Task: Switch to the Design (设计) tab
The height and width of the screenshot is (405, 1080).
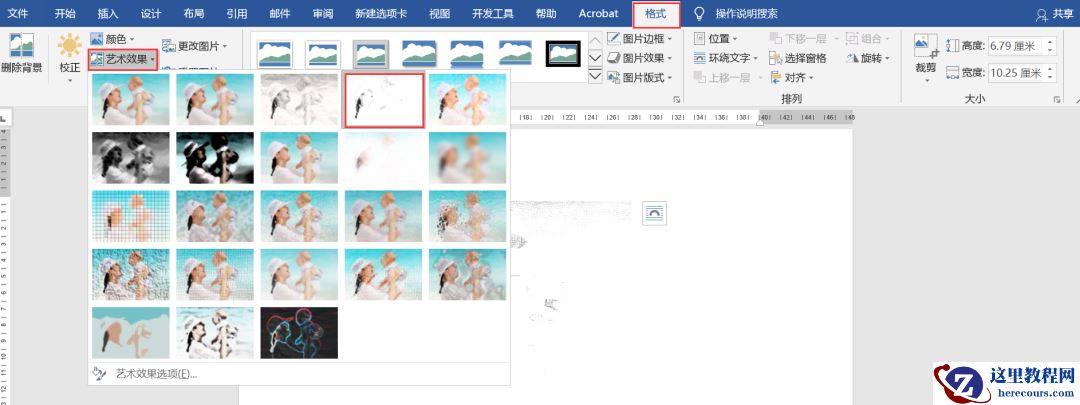Action: coord(151,14)
